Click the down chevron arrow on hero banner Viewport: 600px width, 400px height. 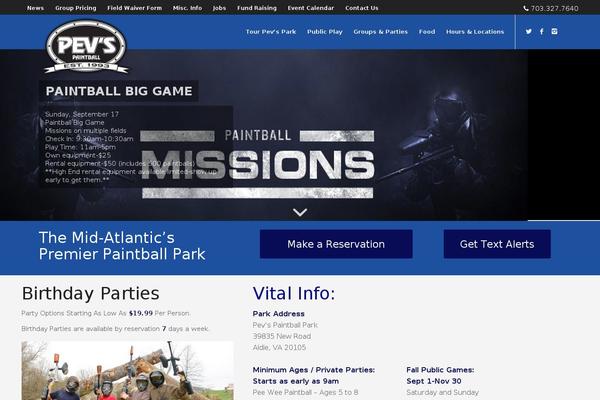[300, 212]
